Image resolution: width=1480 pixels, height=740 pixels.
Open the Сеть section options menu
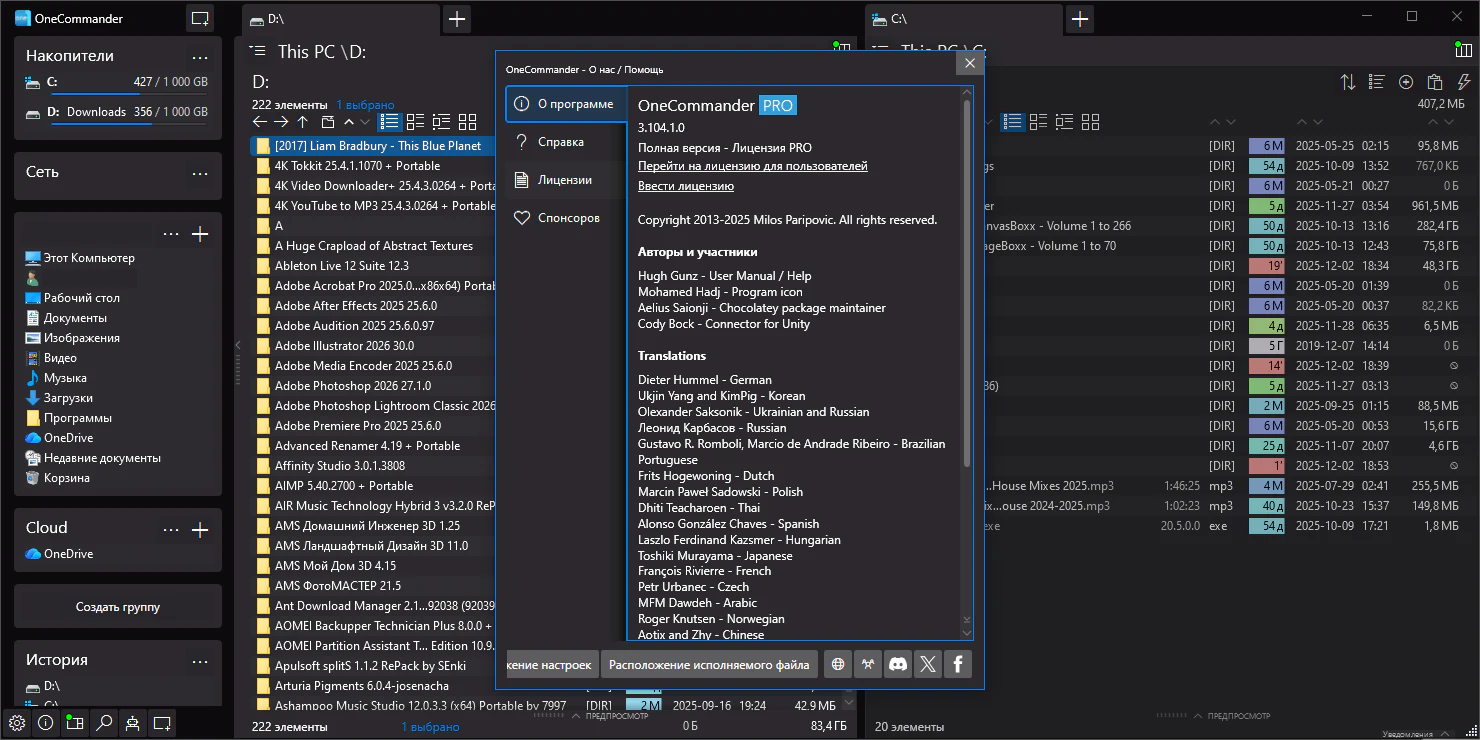pyautogui.click(x=200, y=173)
